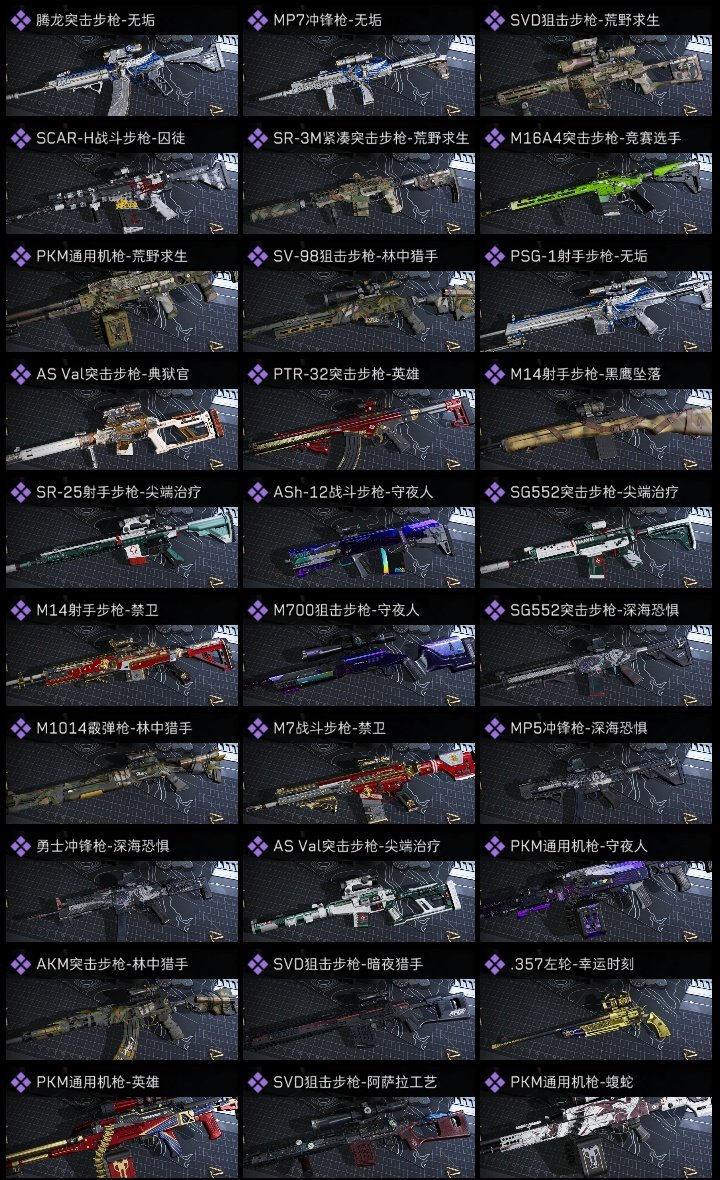Viewport: 720px width, 1180px height.
Task: Click the purple rarity icon beside 腾龙突击步枪-无垢
Action: point(20,20)
